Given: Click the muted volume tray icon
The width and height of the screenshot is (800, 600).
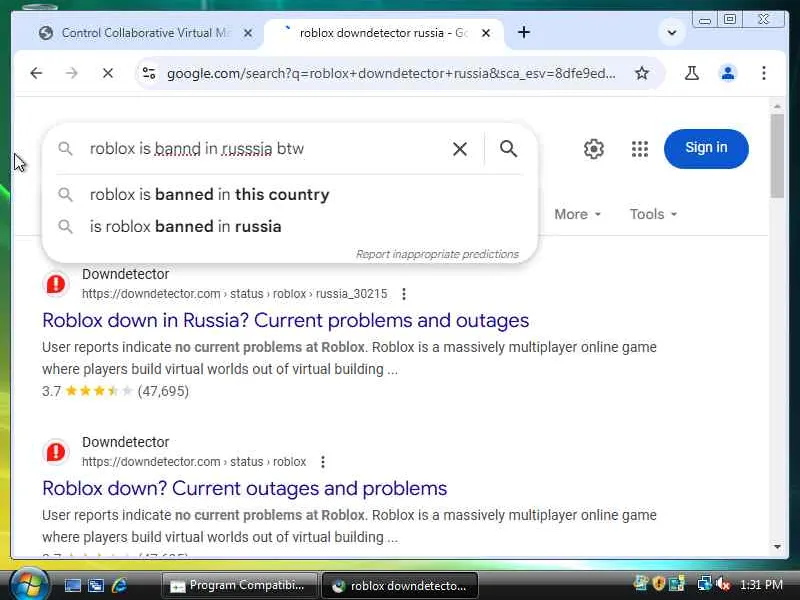Looking at the screenshot, I should point(723,584).
